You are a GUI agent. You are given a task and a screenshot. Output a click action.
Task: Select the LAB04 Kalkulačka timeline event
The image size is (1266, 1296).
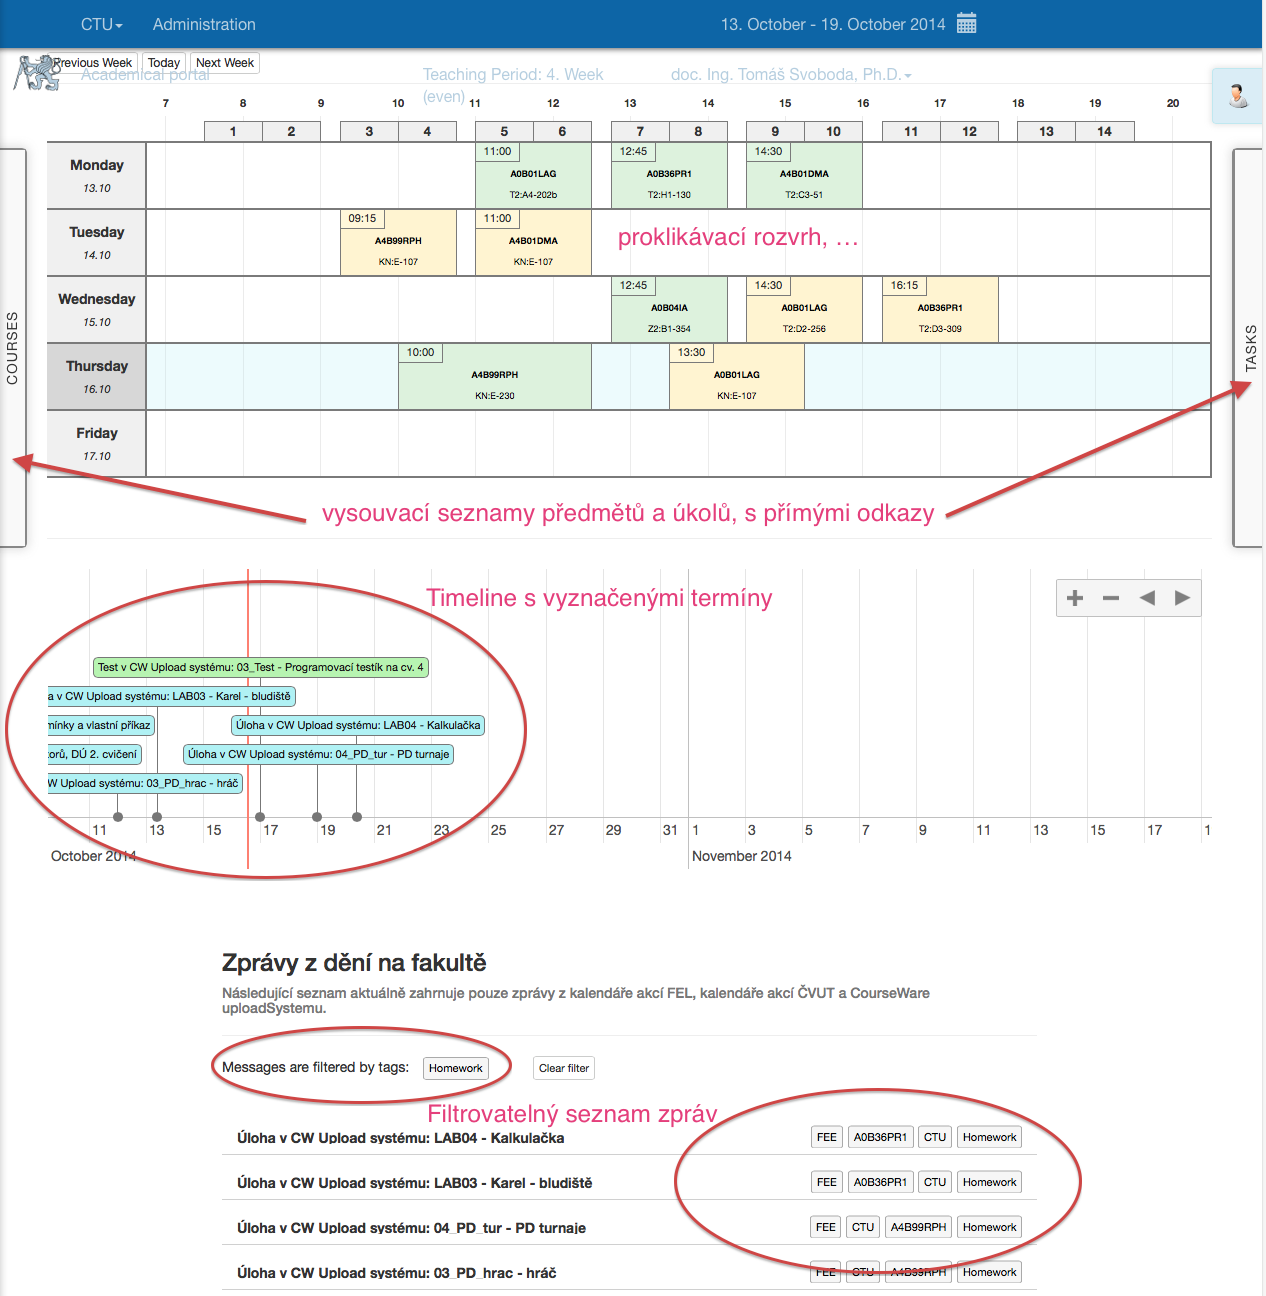coord(358,725)
